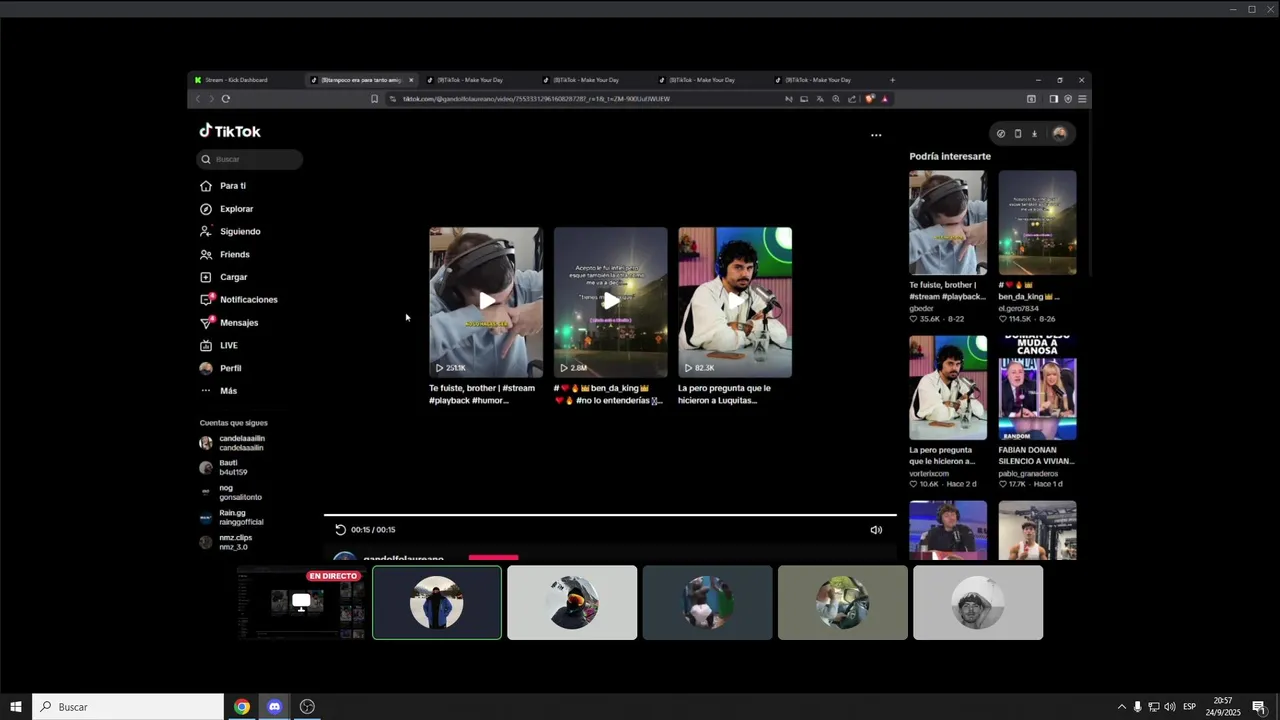The image size is (1280, 720).
Task: Click the TikTok phone app icon
Action: point(1018,134)
